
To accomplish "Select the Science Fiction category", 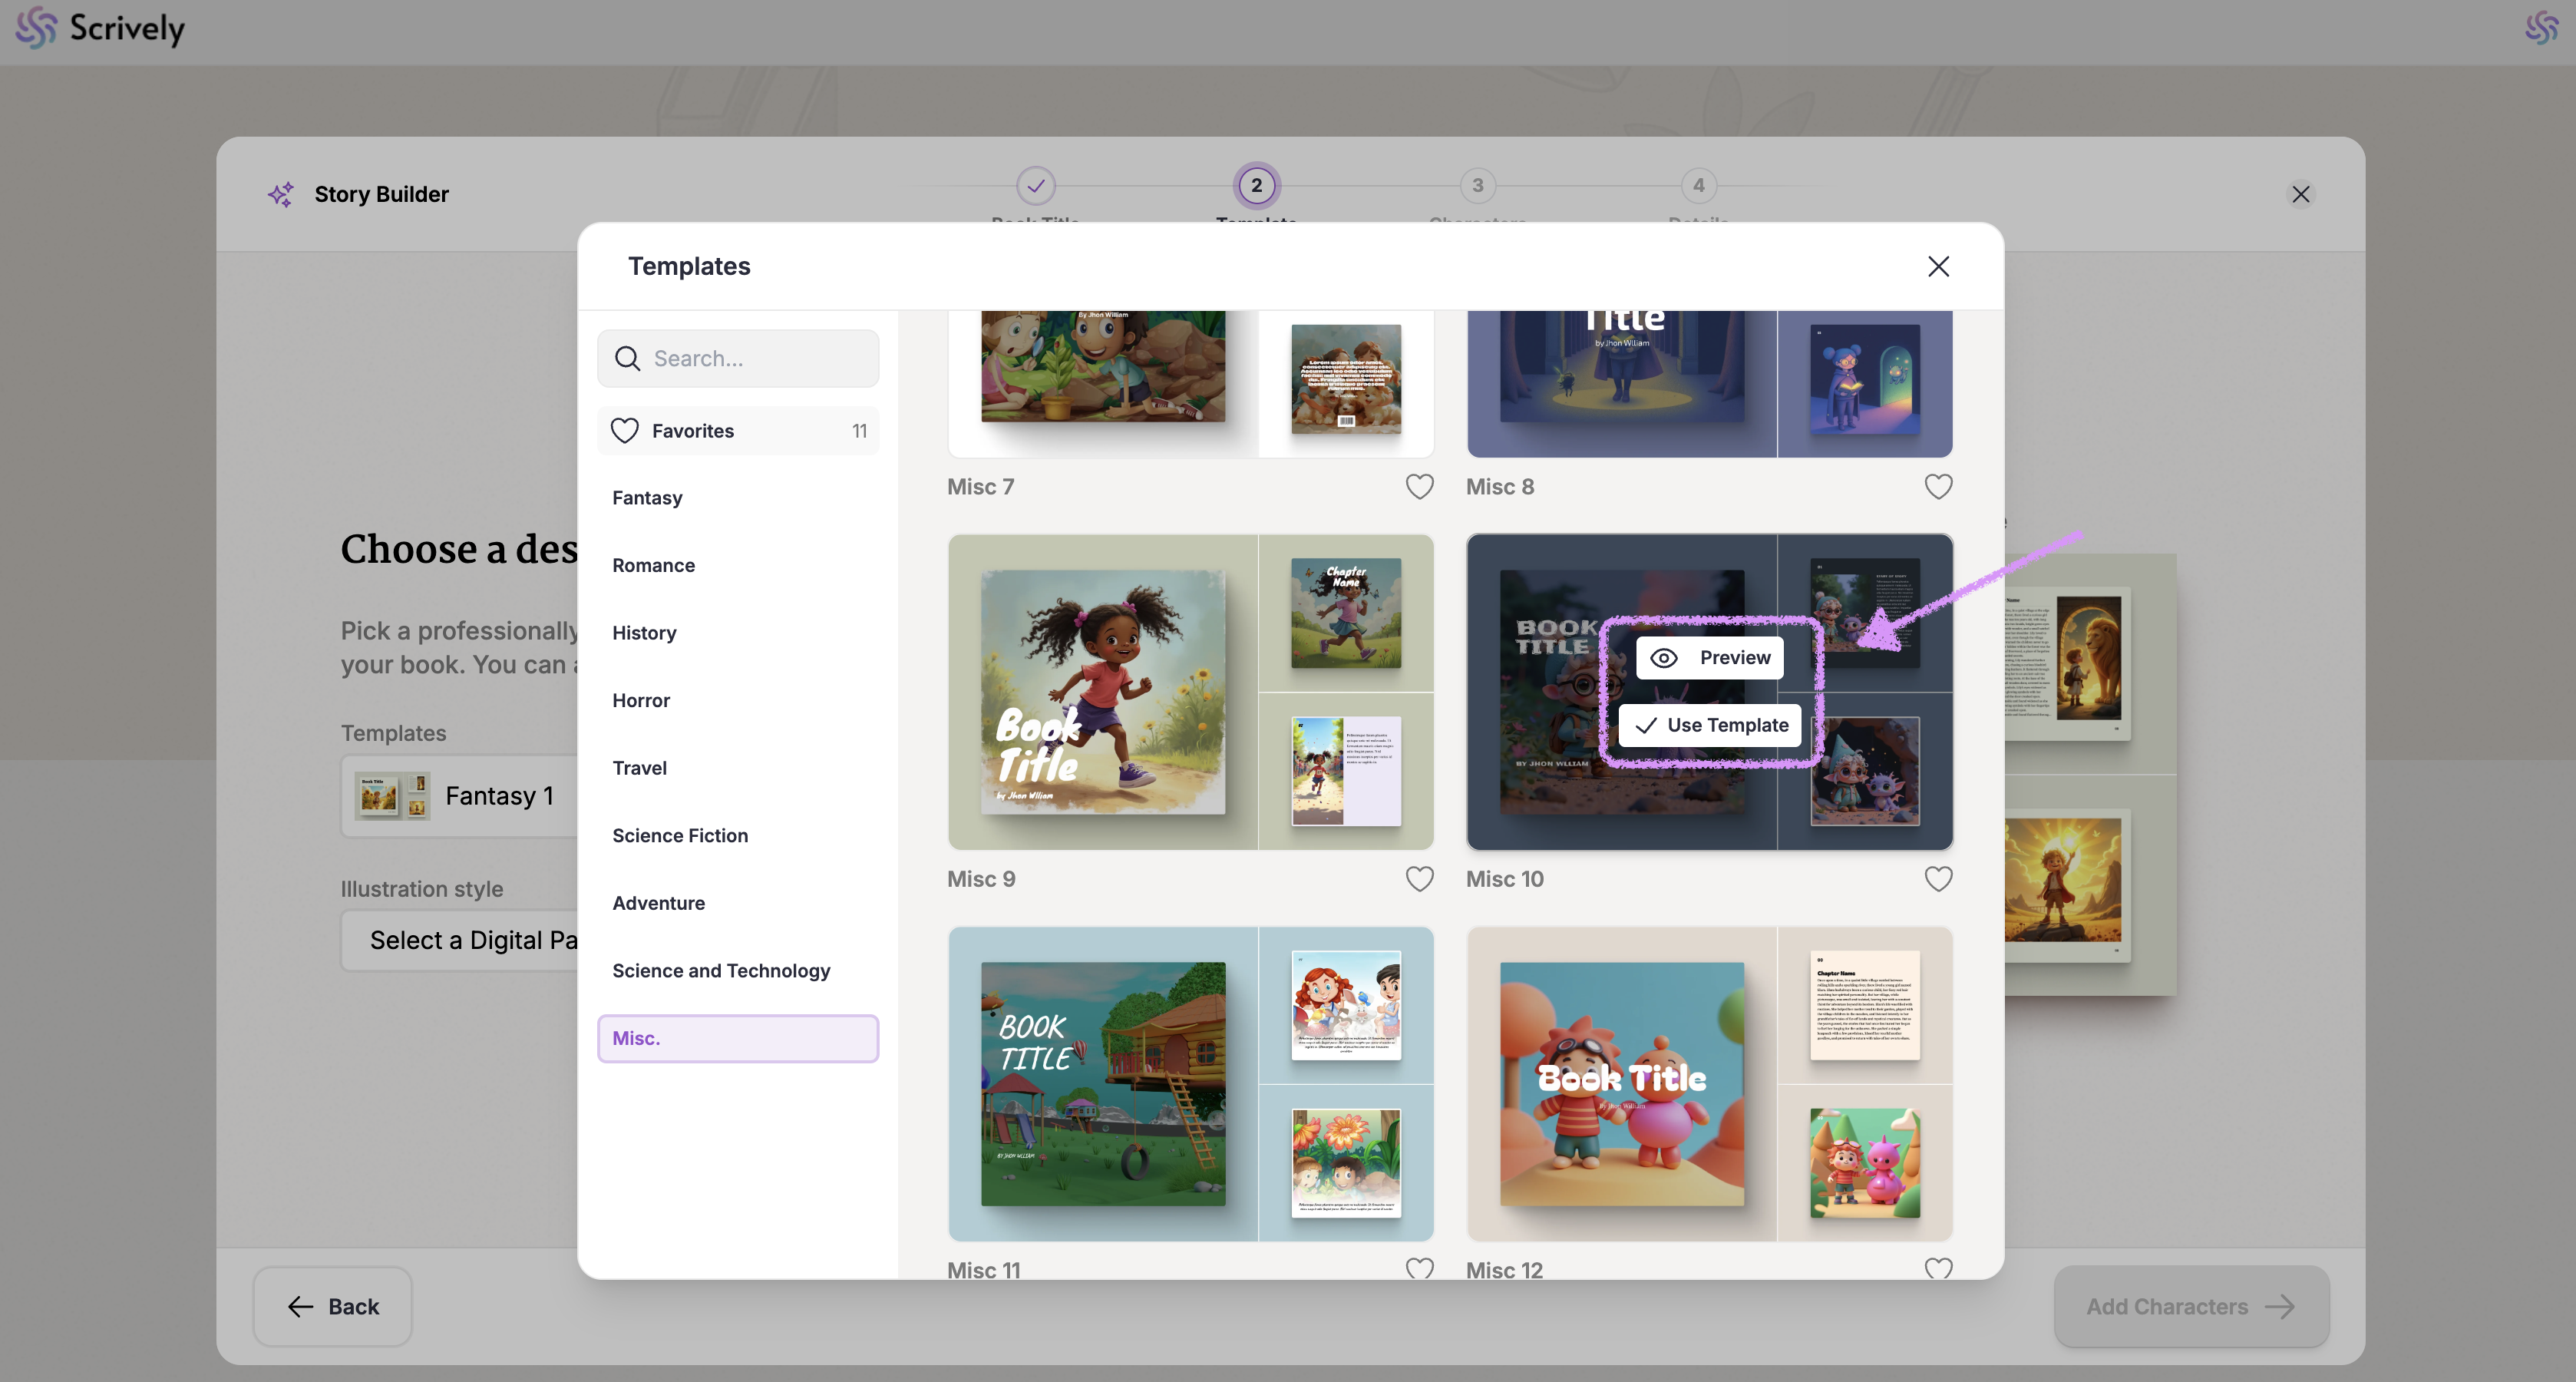I will pyautogui.click(x=679, y=836).
